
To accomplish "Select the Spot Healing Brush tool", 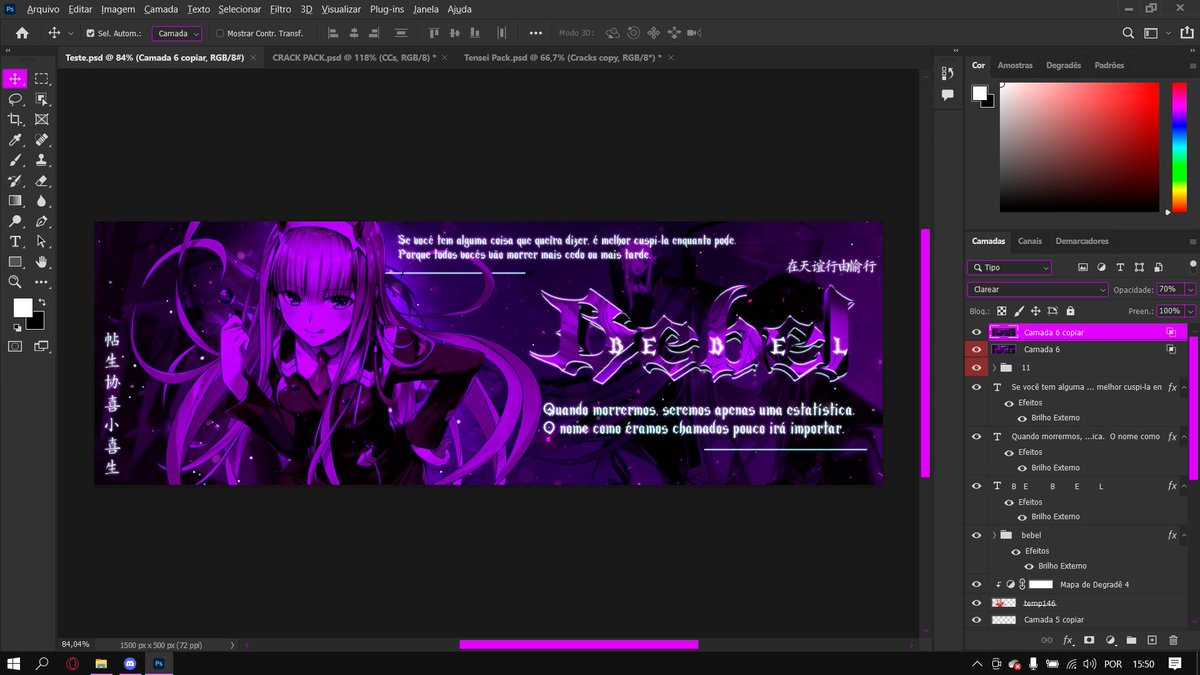I will (x=42, y=140).
